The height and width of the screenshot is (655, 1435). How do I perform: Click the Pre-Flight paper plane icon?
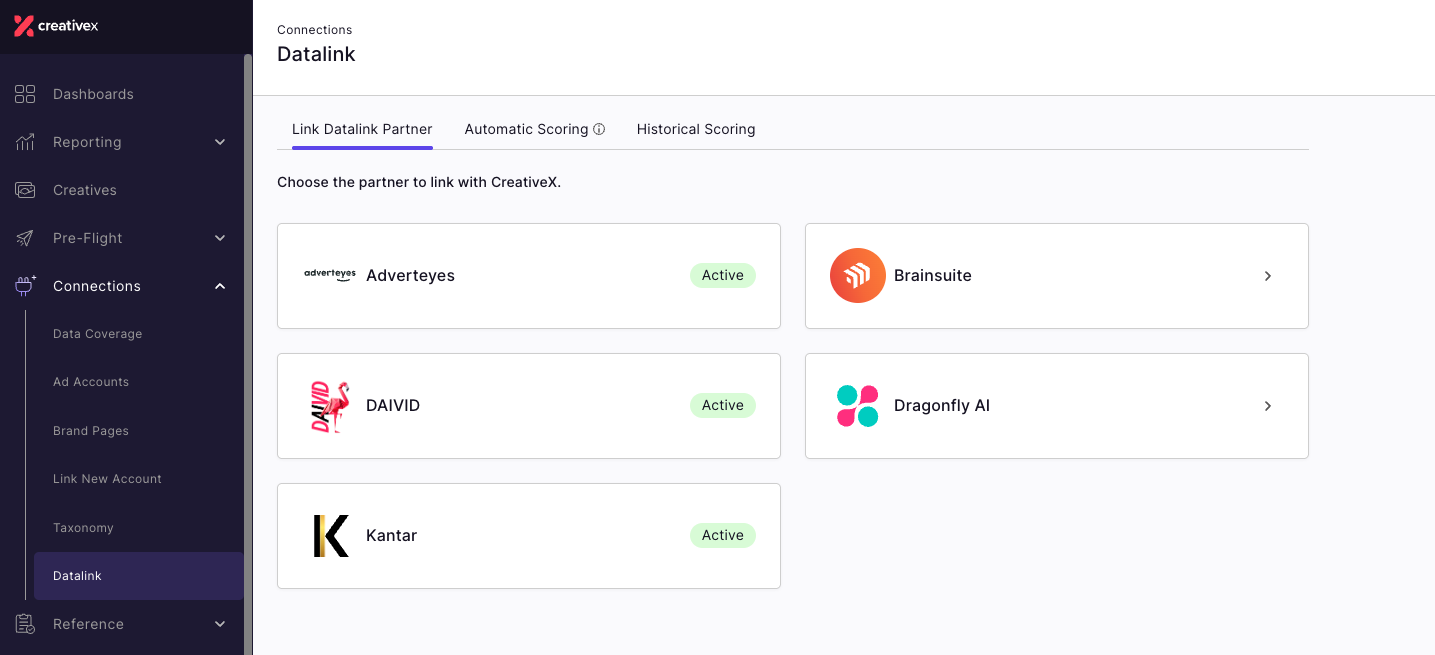(25, 238)
